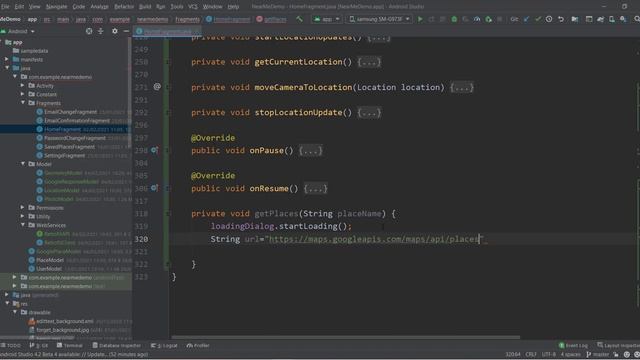Open the app run configuration dropdown
The height and width of the screenshot is (360, 640).
(327, 19)
